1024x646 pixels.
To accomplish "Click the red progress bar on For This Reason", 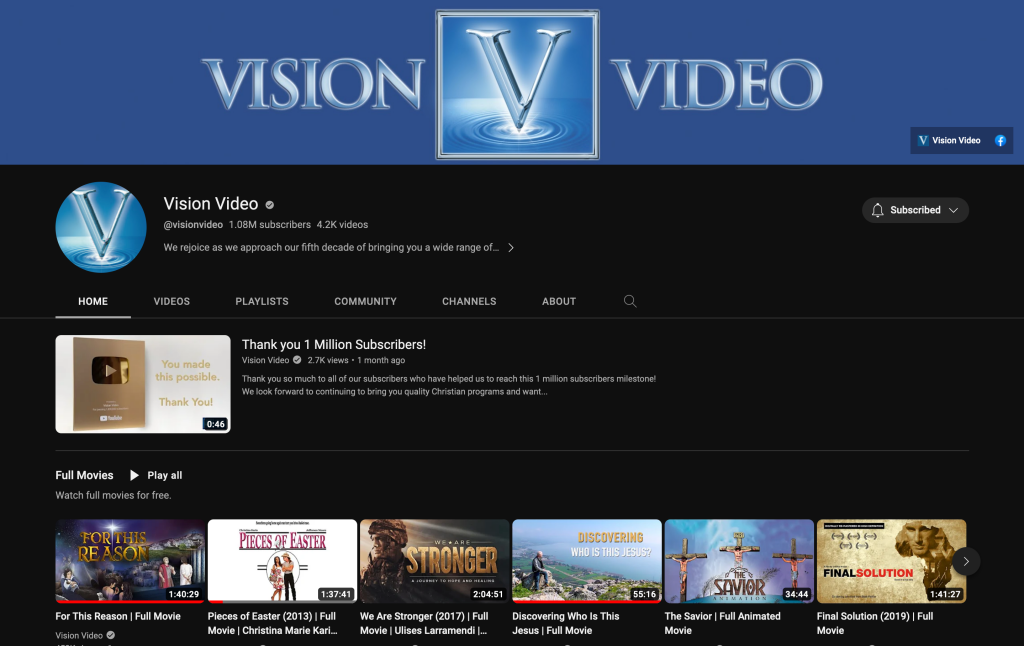I will 130,602.
